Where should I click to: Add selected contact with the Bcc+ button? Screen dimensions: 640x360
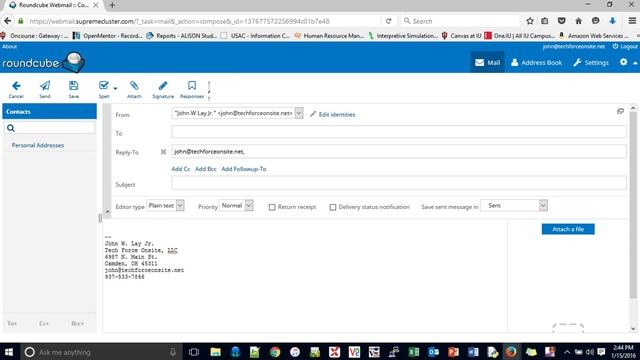(x=78, y=323)
